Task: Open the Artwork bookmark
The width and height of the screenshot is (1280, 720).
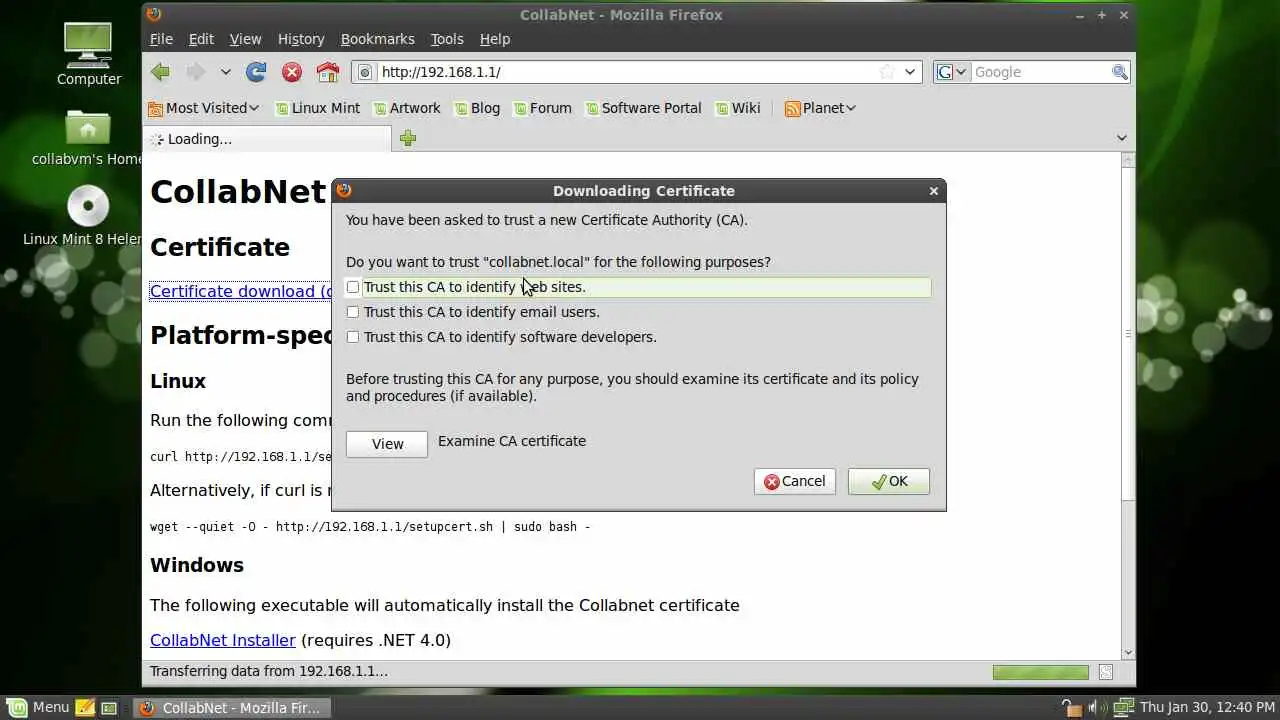Action: 406,108
